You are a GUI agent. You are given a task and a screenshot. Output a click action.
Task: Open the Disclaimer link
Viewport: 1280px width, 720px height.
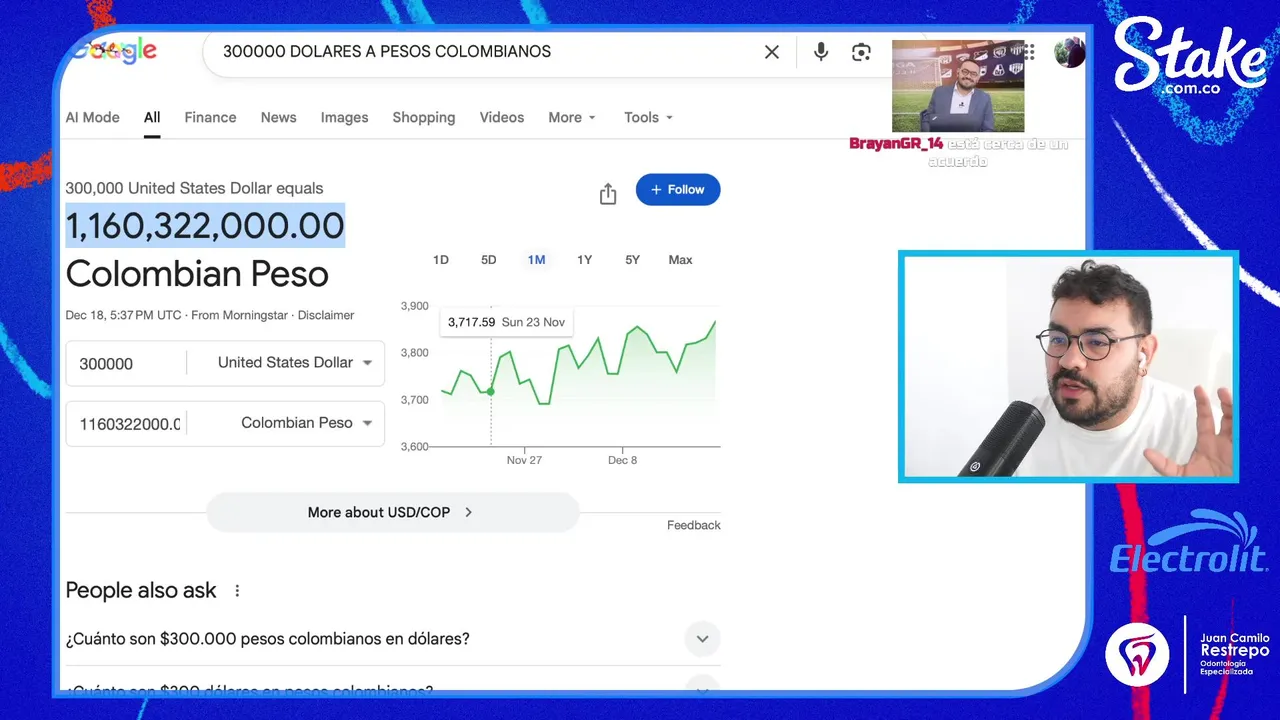pyautogui.click(x=326, y=315)
